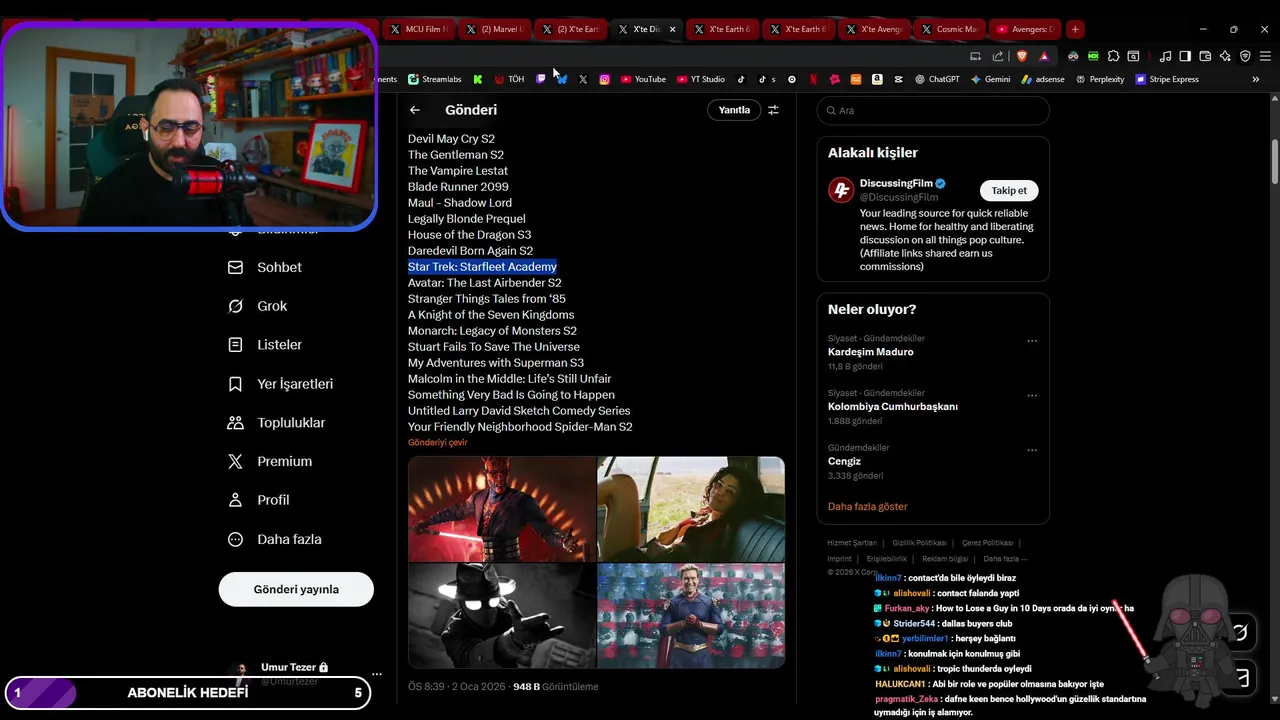
Task: Open the black-and-white masked figure thumbnail
Action: click(502, 615)
